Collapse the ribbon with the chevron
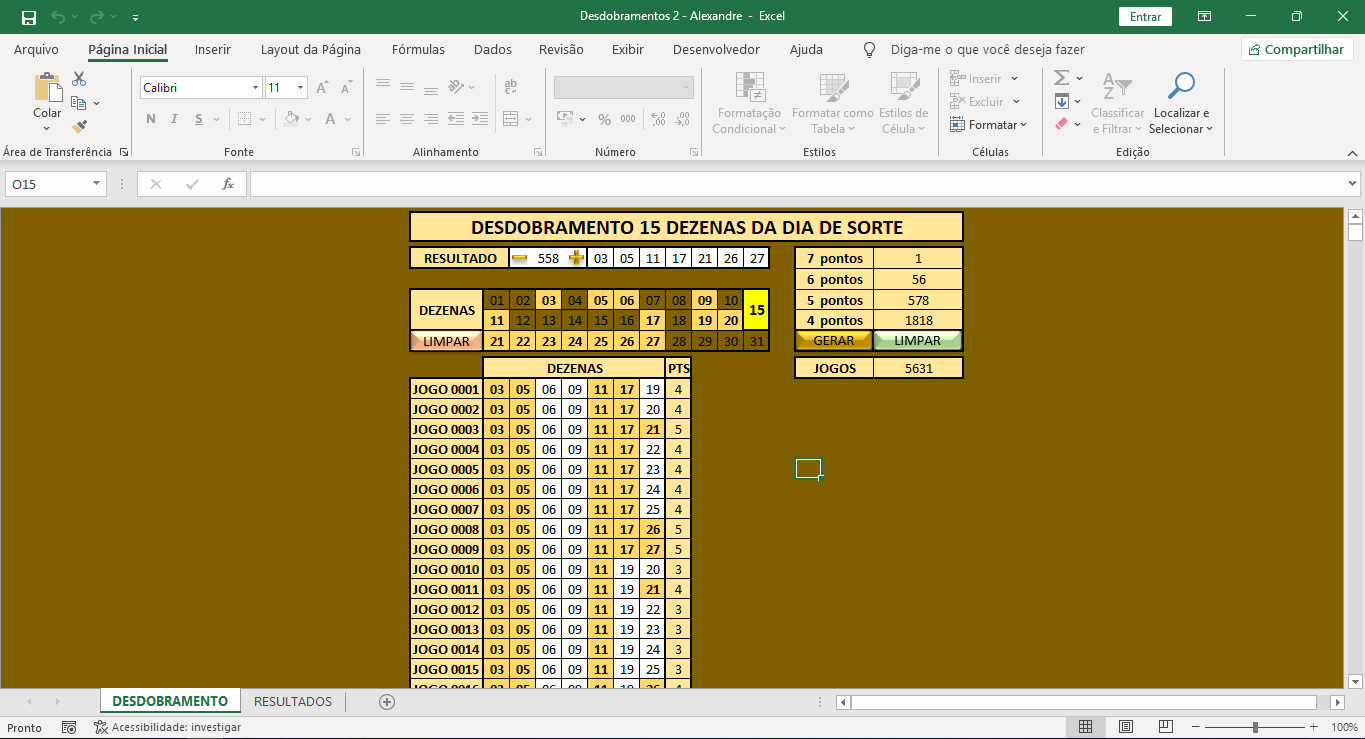1365x739 pixels. tap(1351, 153)
